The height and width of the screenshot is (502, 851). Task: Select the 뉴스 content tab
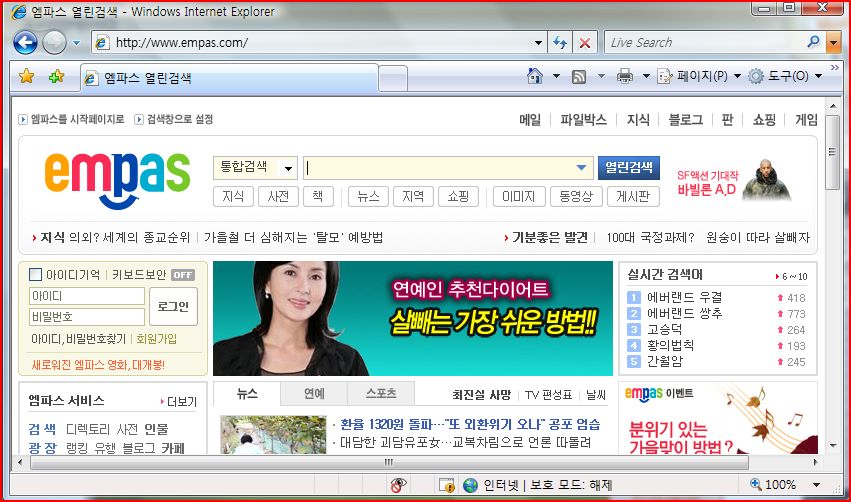point(247,394)
